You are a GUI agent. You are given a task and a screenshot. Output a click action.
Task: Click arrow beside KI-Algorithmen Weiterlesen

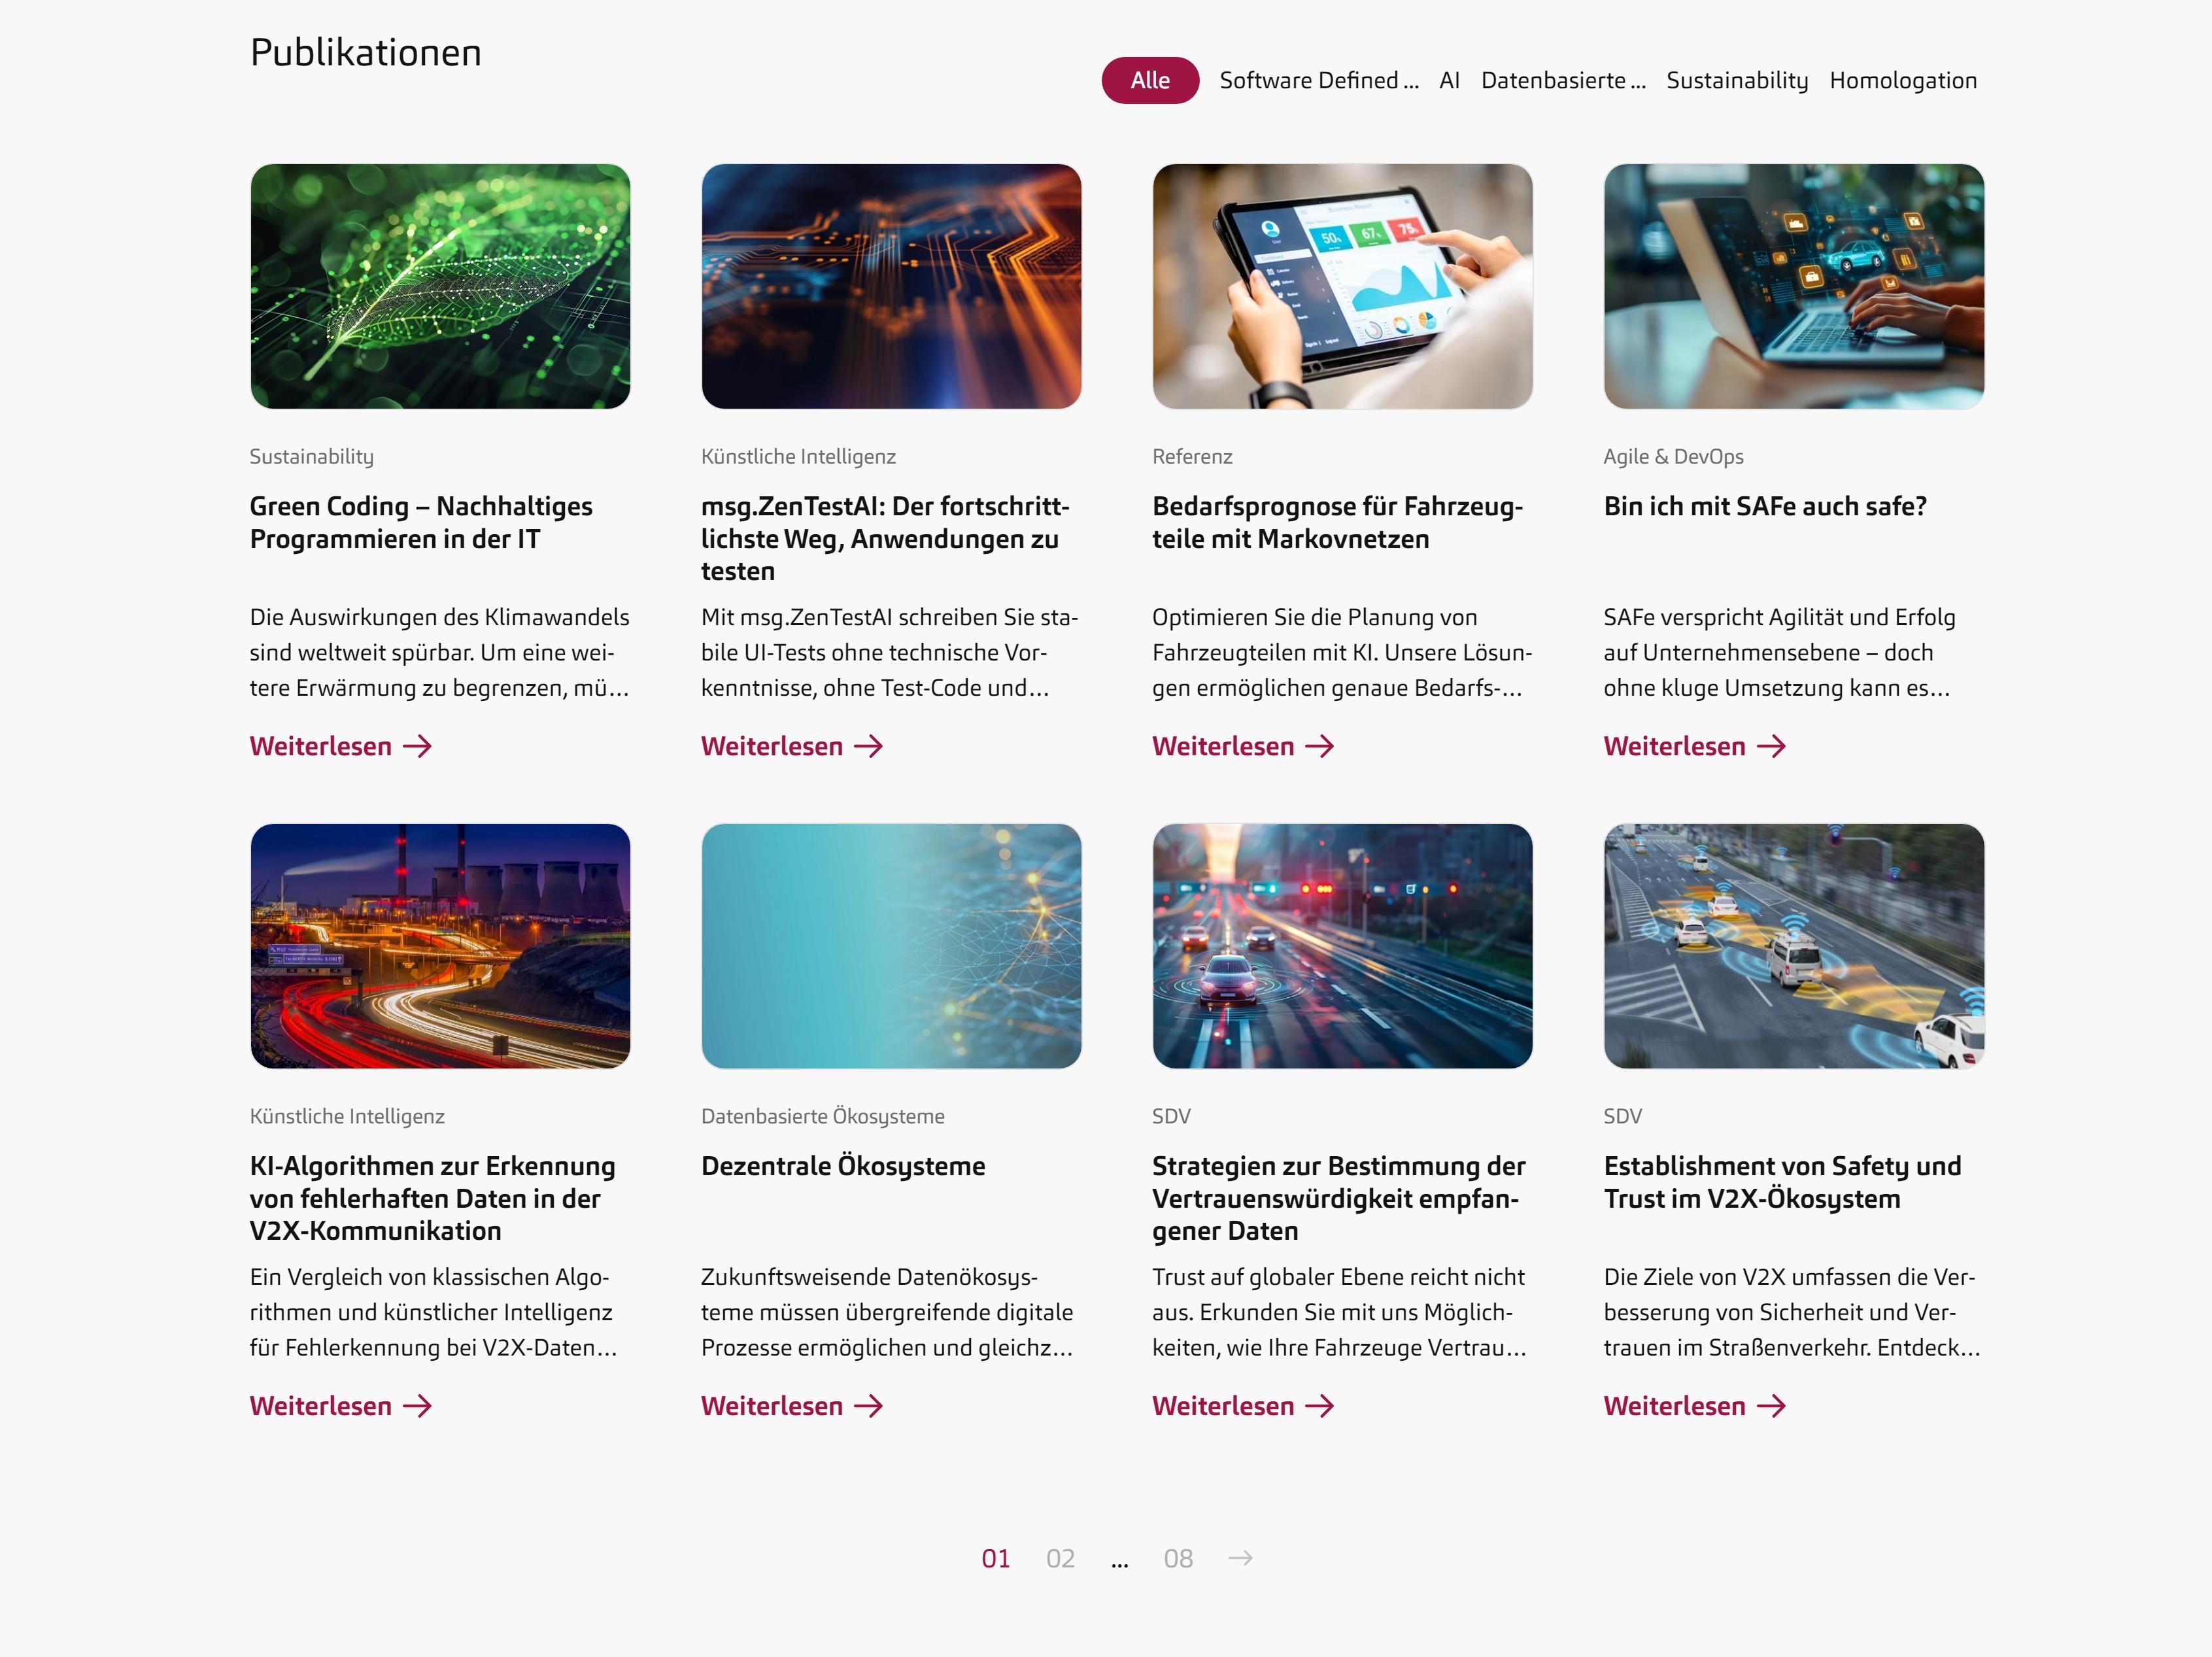pos(417,1406)
